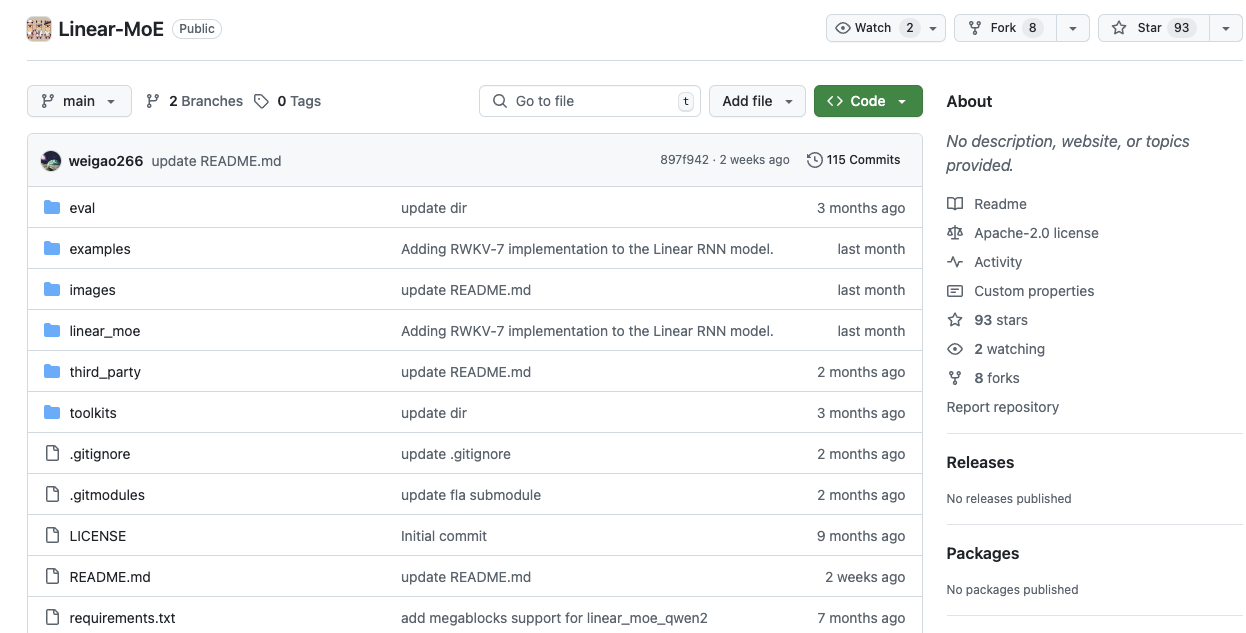Click the branch icon beside 2 Branches
The width and height of the screenshot is (1246, 633).
tap(153, 101)
